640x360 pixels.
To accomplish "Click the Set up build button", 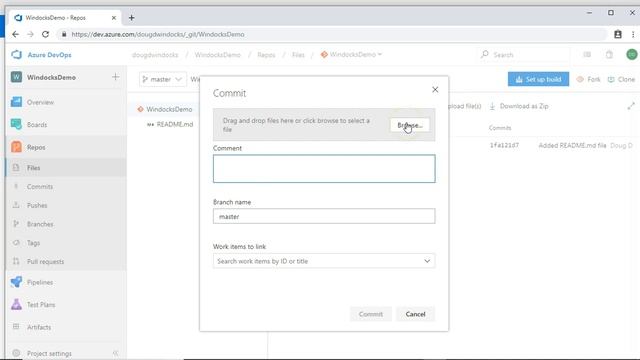I will click(x=538, y=79).
